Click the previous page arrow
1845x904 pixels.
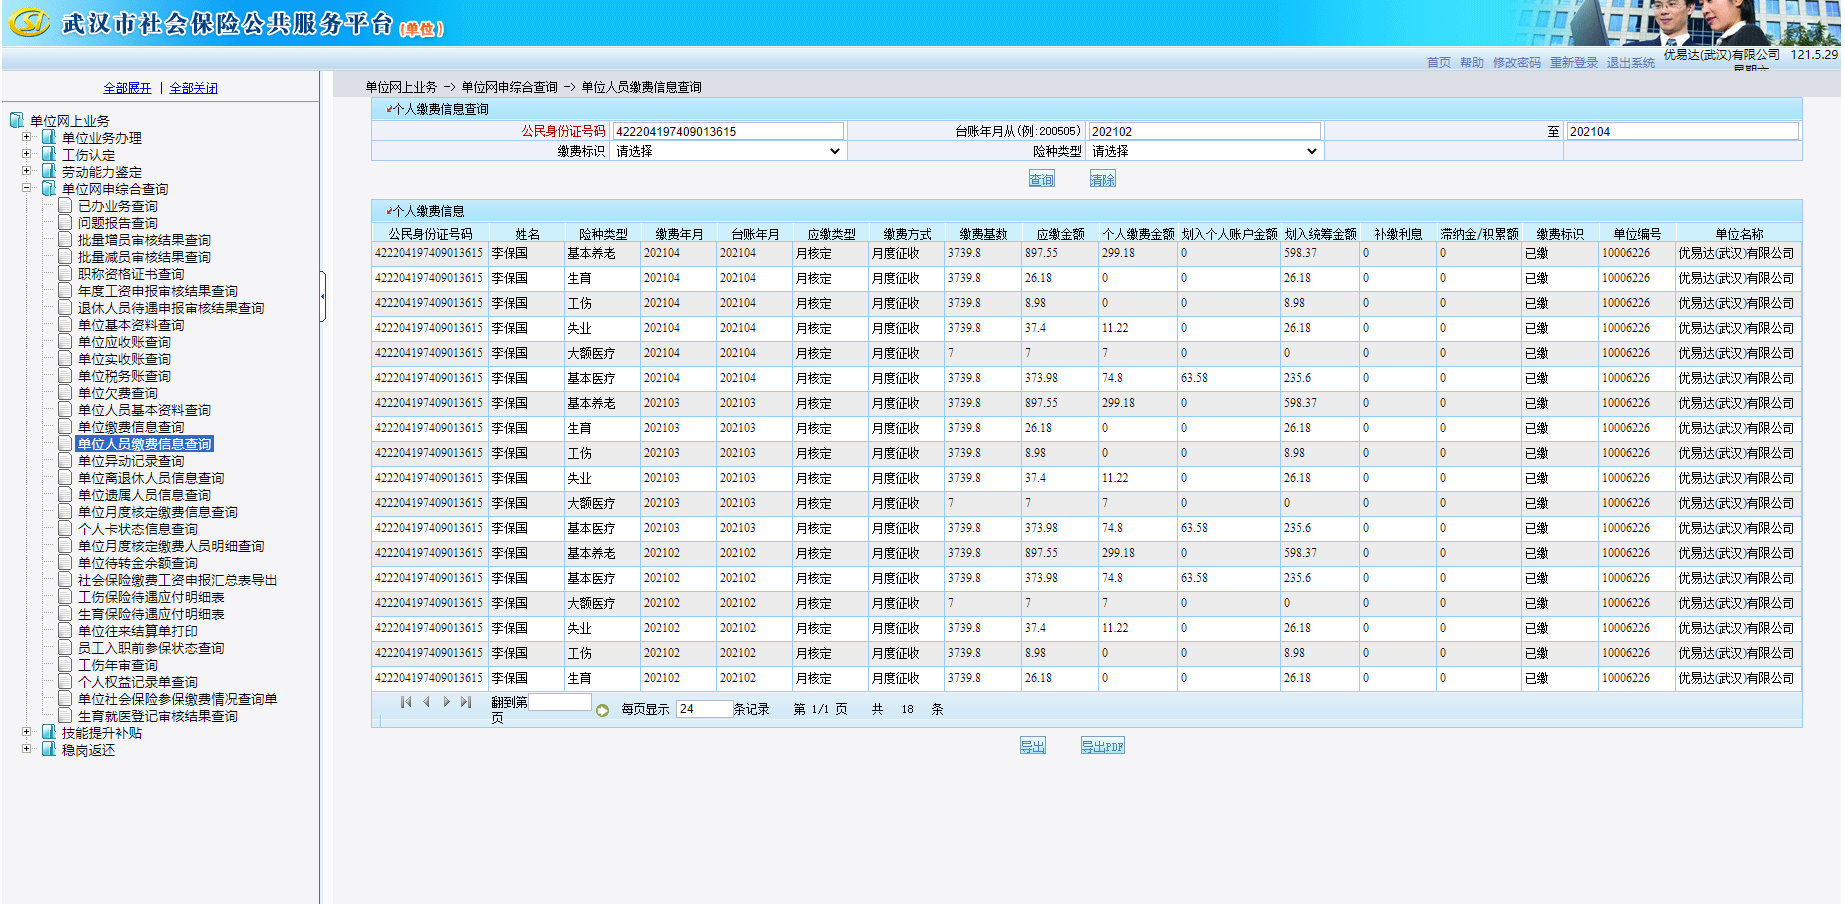click(x=426, y=702)
